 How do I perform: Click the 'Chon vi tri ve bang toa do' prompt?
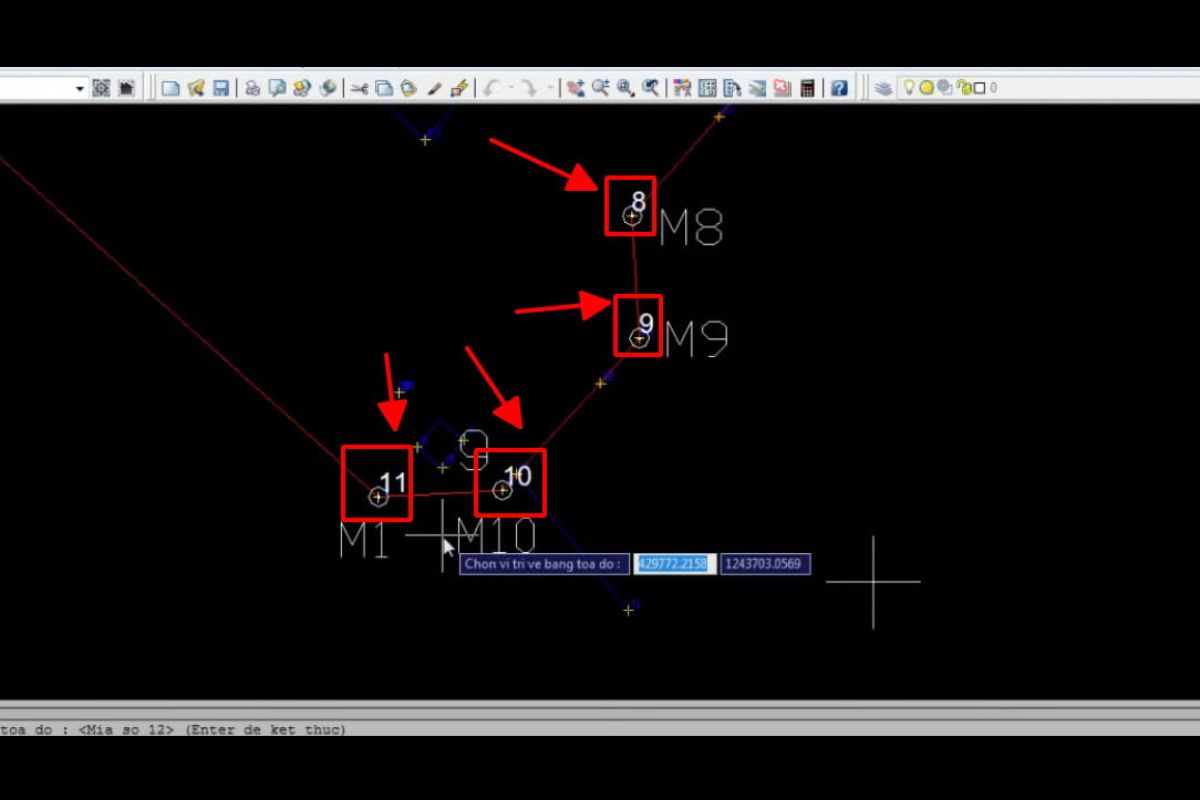tap(544, 564)
